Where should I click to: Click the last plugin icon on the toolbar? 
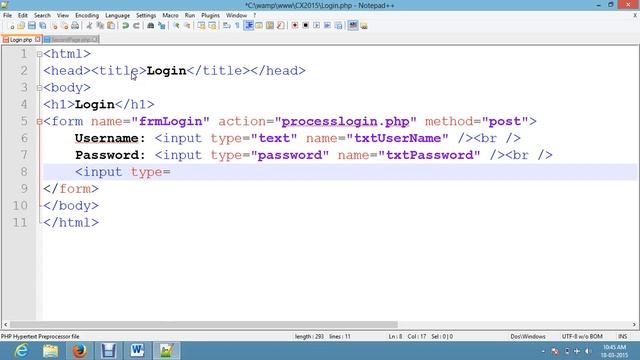point(364,26)
